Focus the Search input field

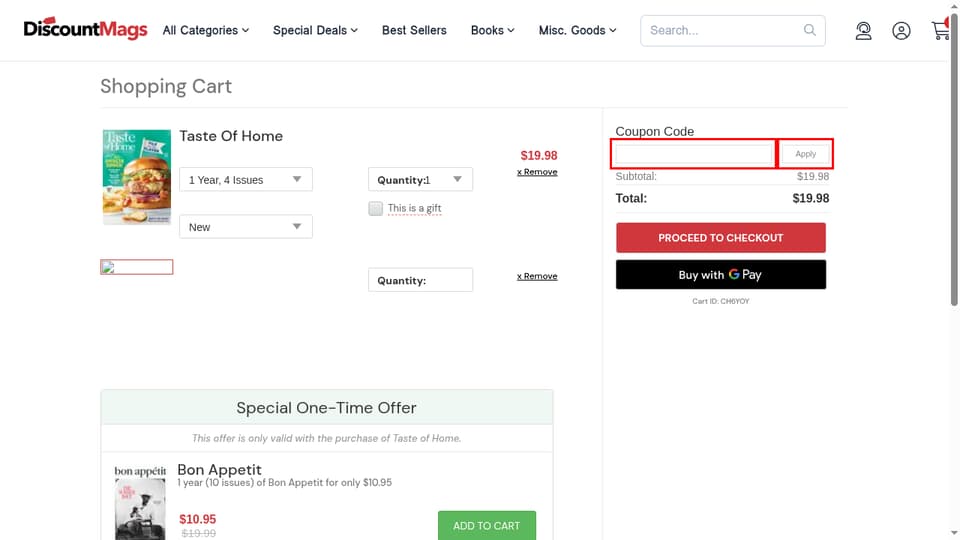(732, 31)
